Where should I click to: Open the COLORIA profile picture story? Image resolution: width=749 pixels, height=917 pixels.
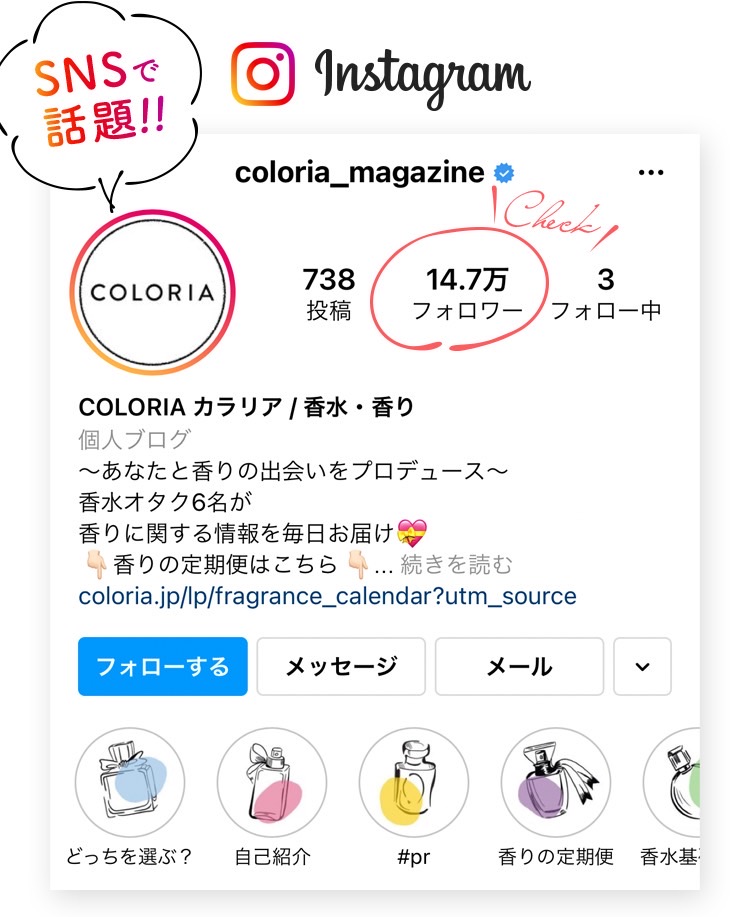tap(153, 292)
